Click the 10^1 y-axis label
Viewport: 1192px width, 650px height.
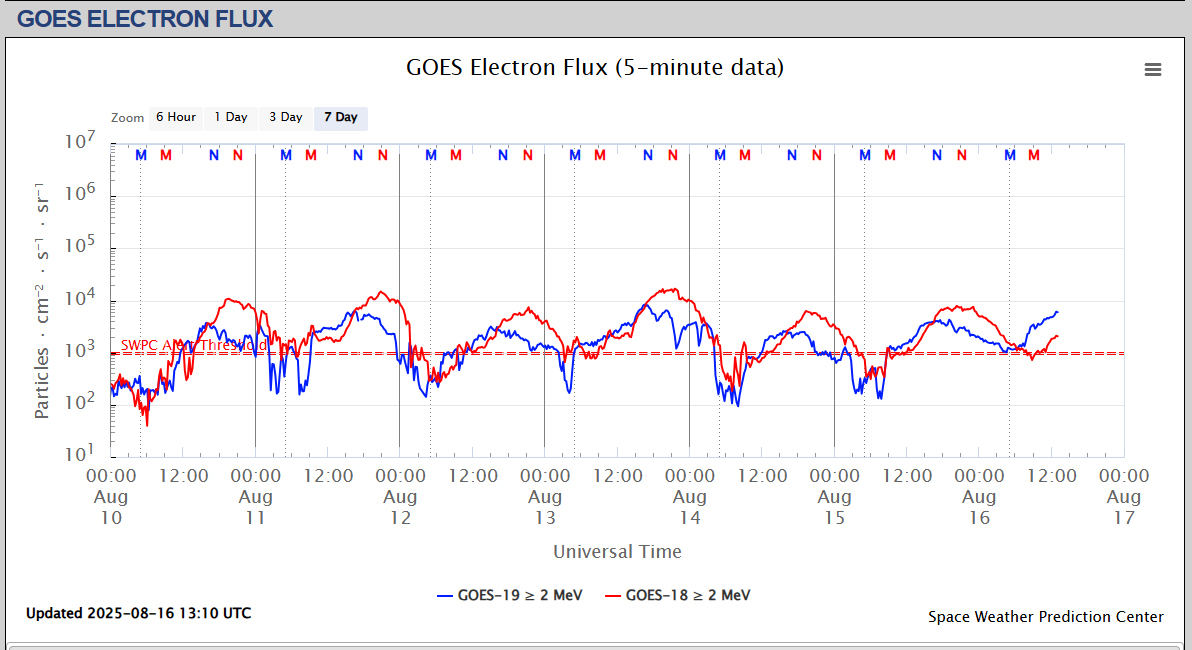tap(80, 455)
